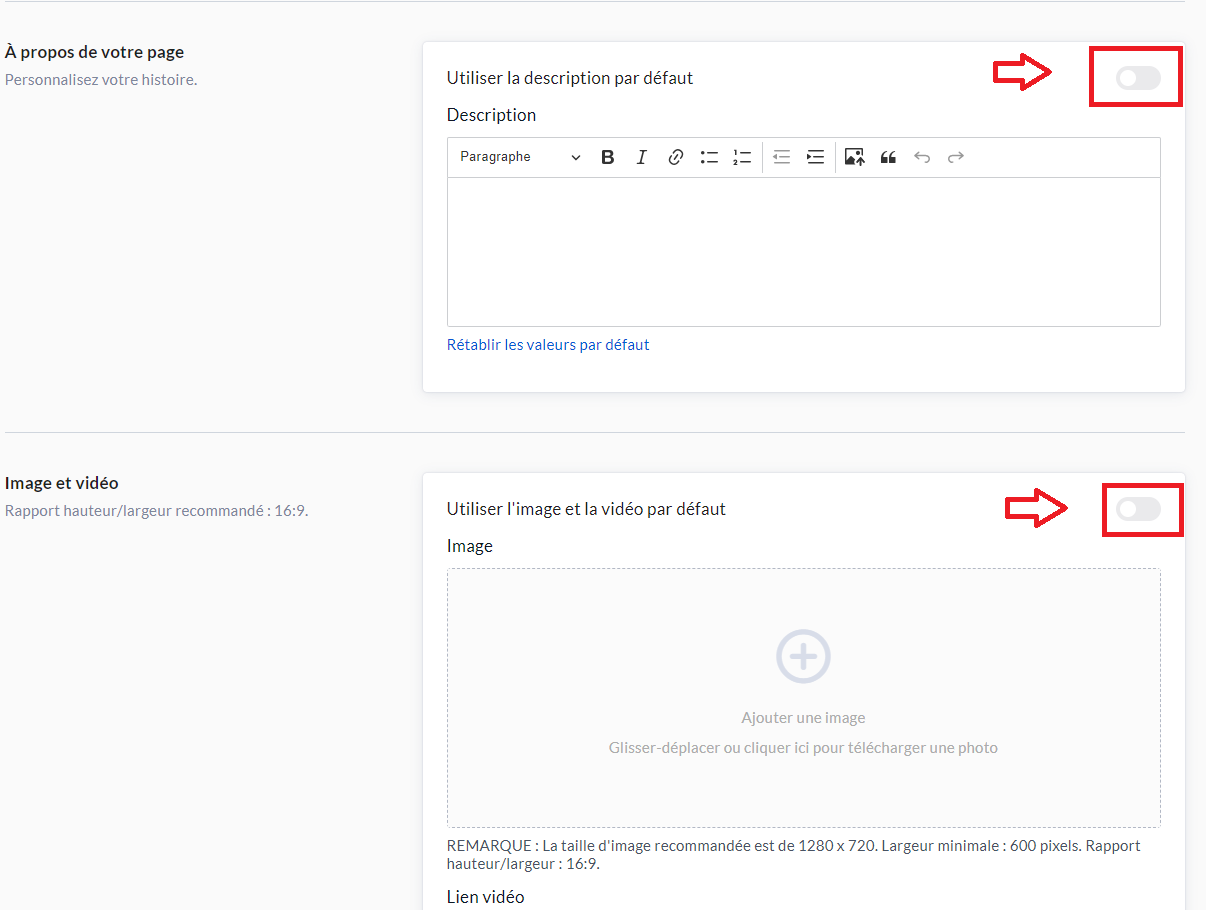1206x910 pixels.
Task: Decrease indent of the paragraph
Action: [x=782, y=157]
